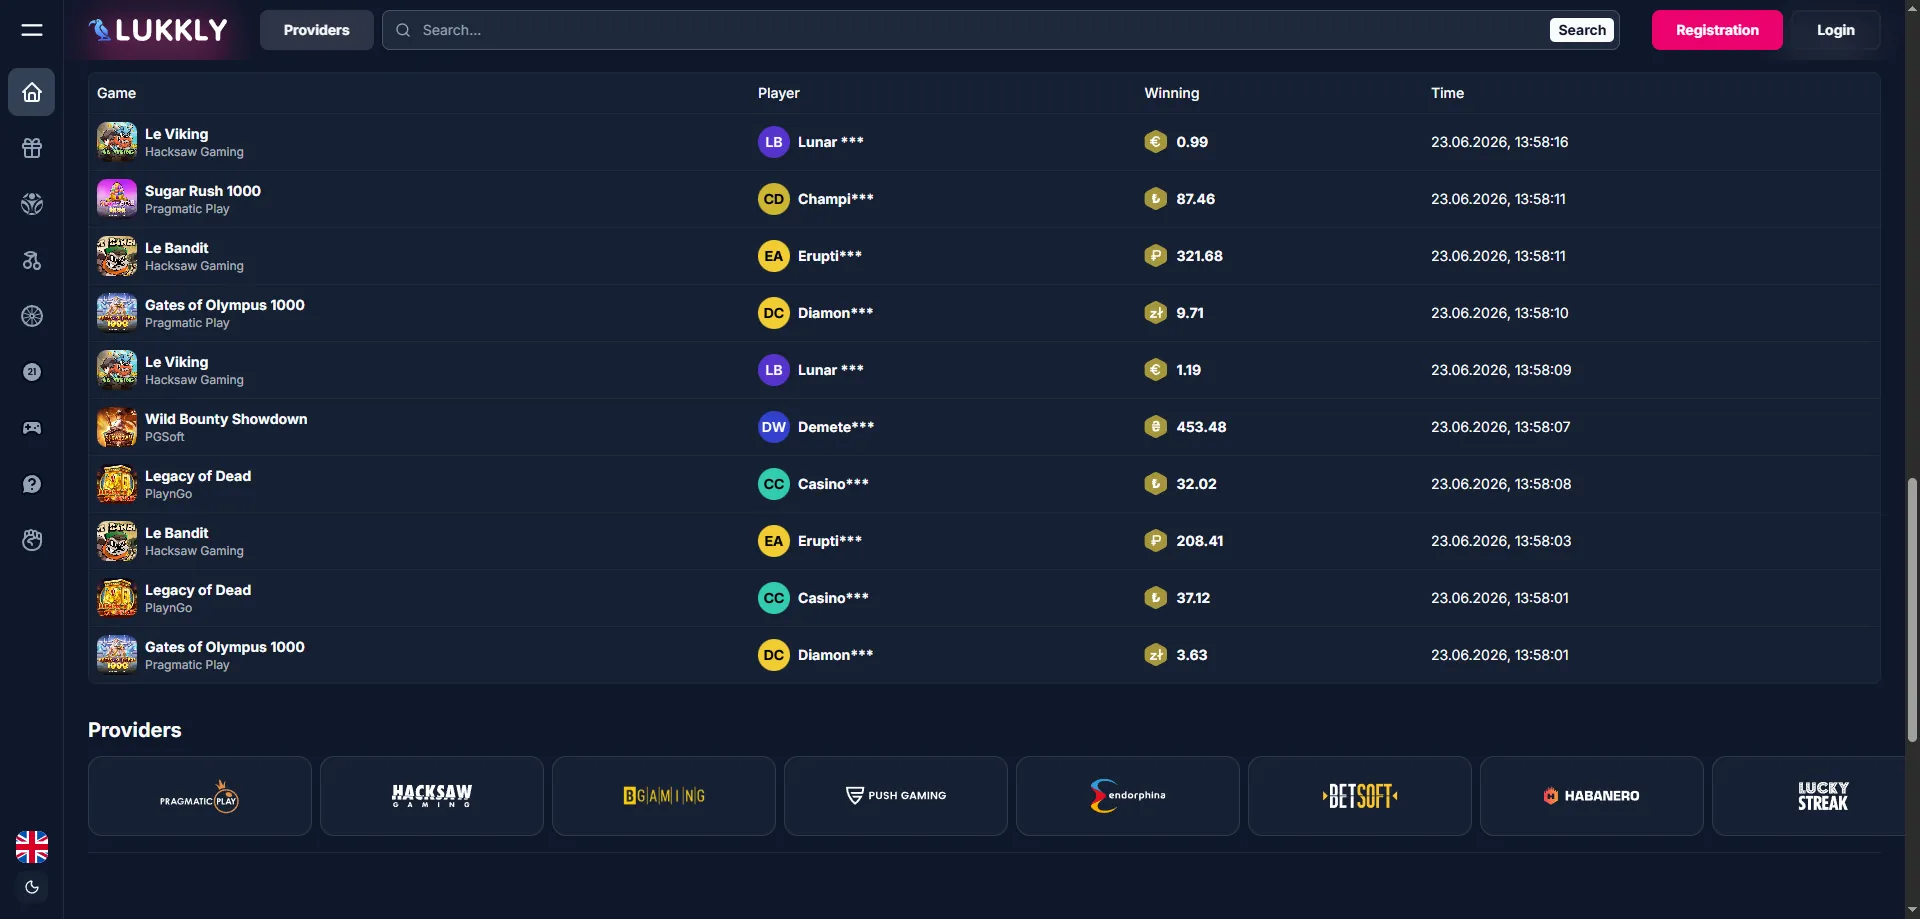The height and width of the screenshot is (919, 1920).
Task: Click the 208.41 winning amount
Action: coord(1200,541)
